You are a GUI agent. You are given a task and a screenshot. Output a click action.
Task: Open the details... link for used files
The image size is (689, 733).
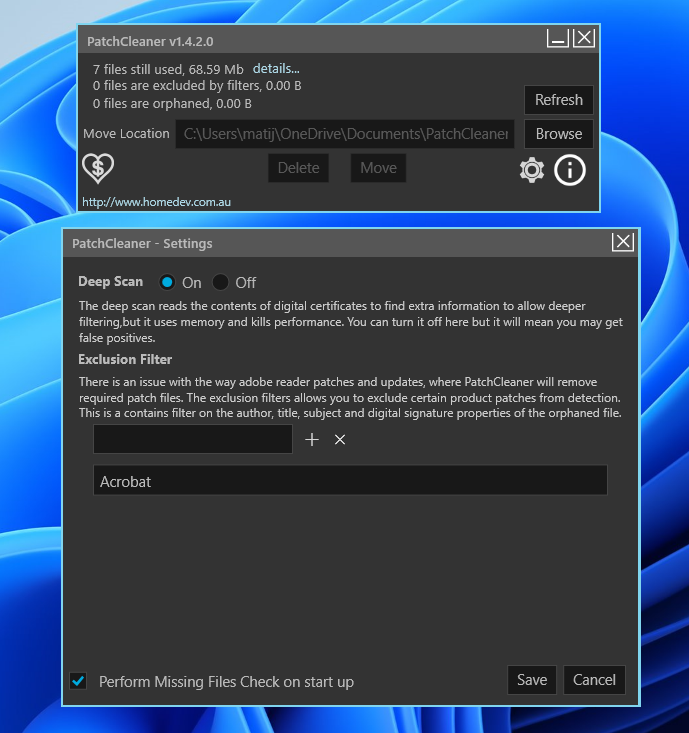point(276,69)
